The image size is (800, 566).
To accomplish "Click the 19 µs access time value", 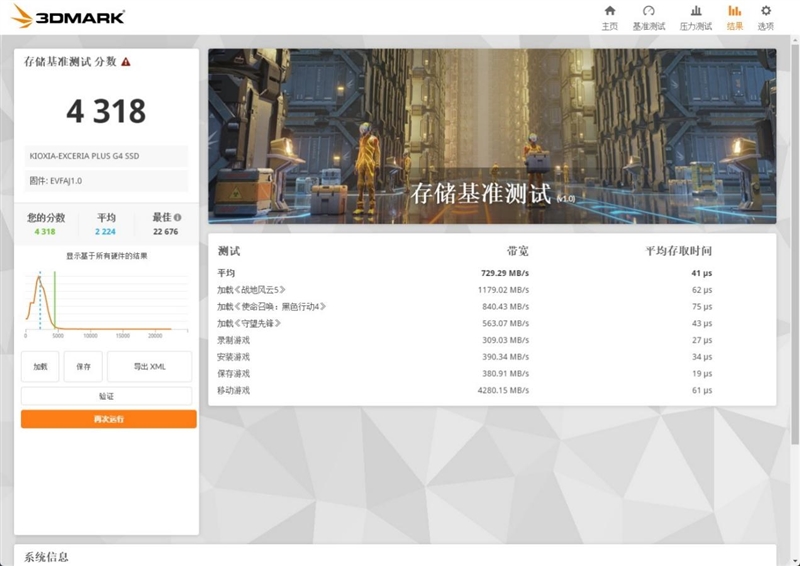I will (x=702, y=374).
